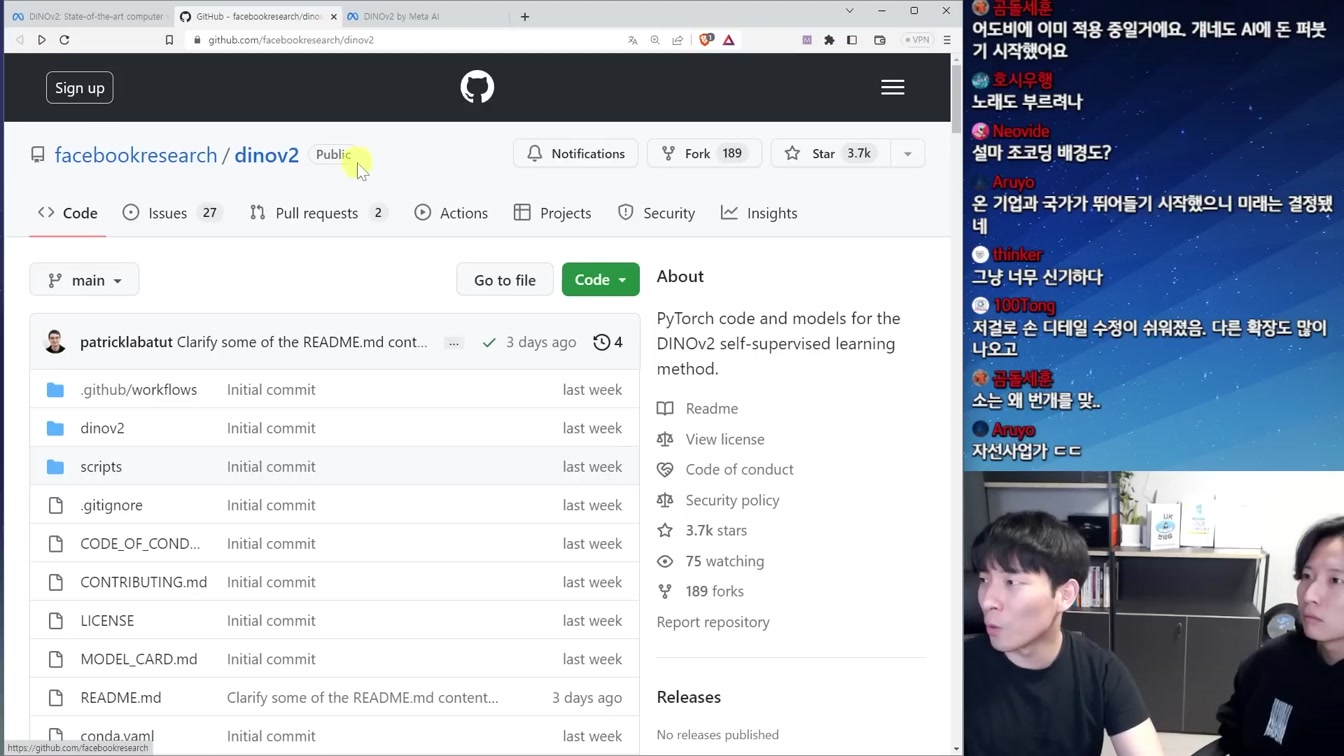The height and width of the screenshot is (756, 1344).
Task: Expand the Star lists dropdown arrow
Action: [908, 153]
